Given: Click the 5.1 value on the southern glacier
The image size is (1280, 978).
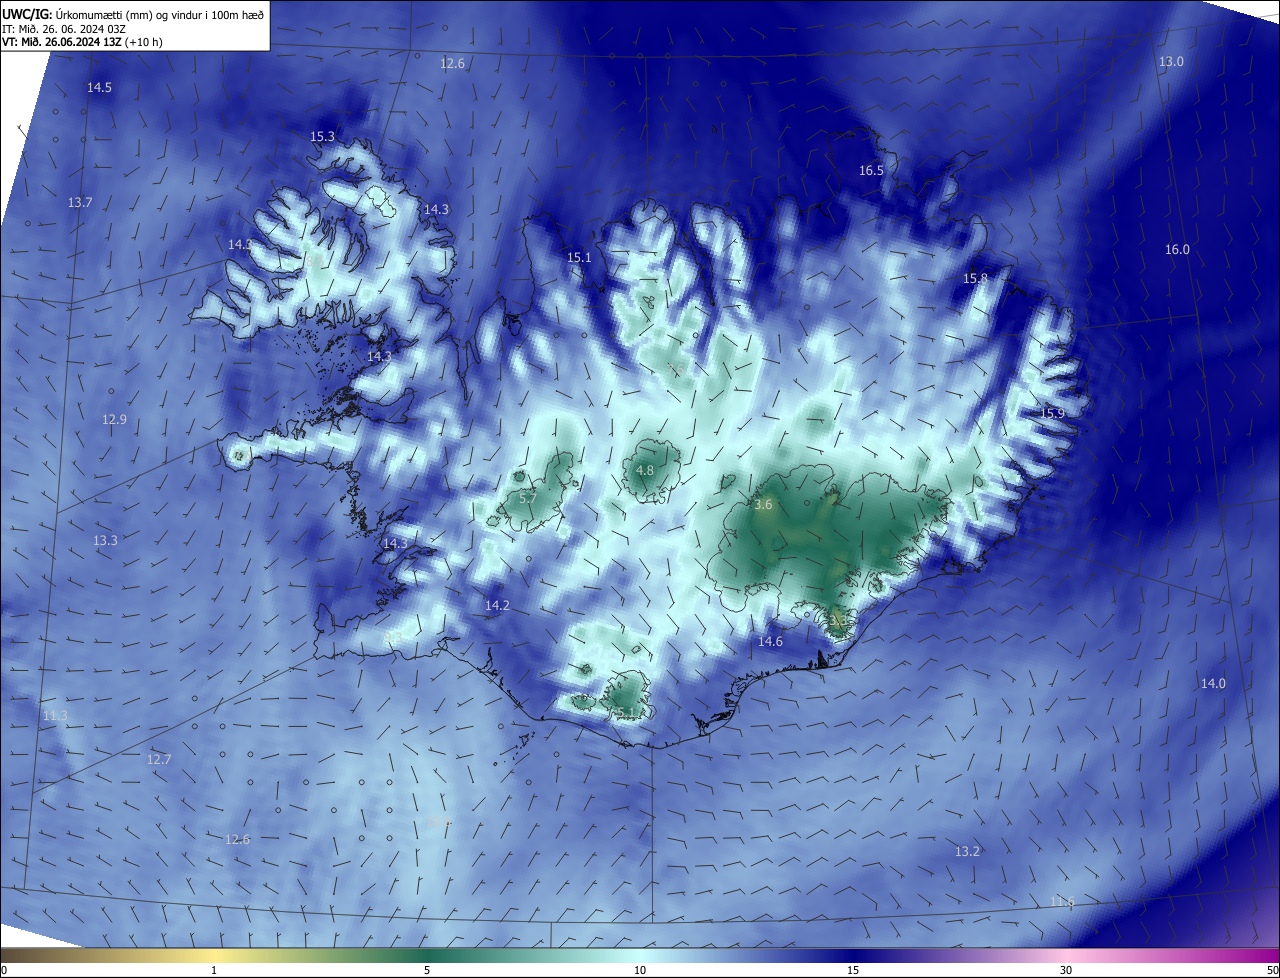Looking at the screenshot, I should point(625,713).
